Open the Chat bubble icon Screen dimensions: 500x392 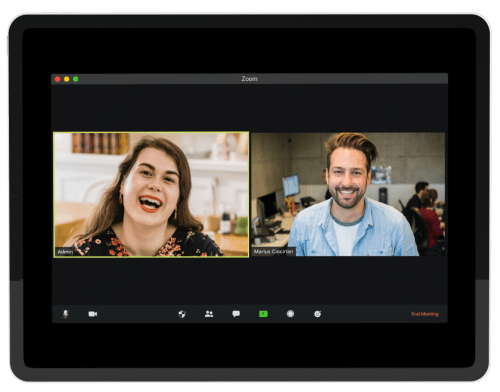[236, 314]
